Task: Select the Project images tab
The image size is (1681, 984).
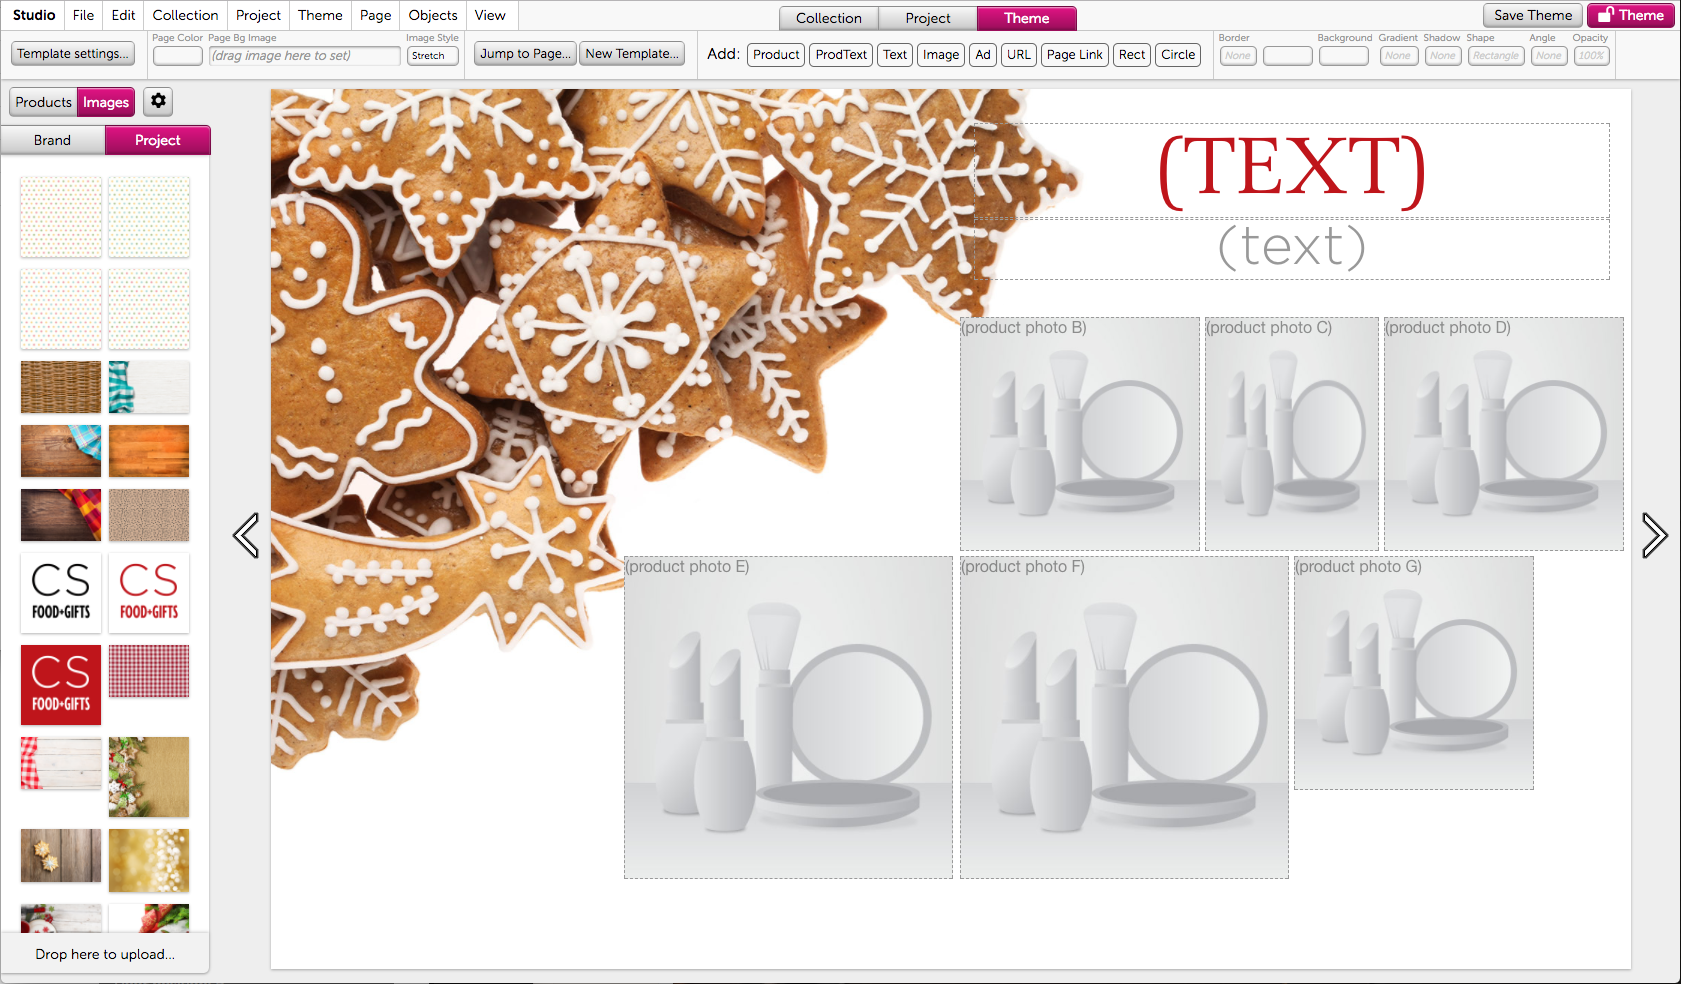Action: 158,140
